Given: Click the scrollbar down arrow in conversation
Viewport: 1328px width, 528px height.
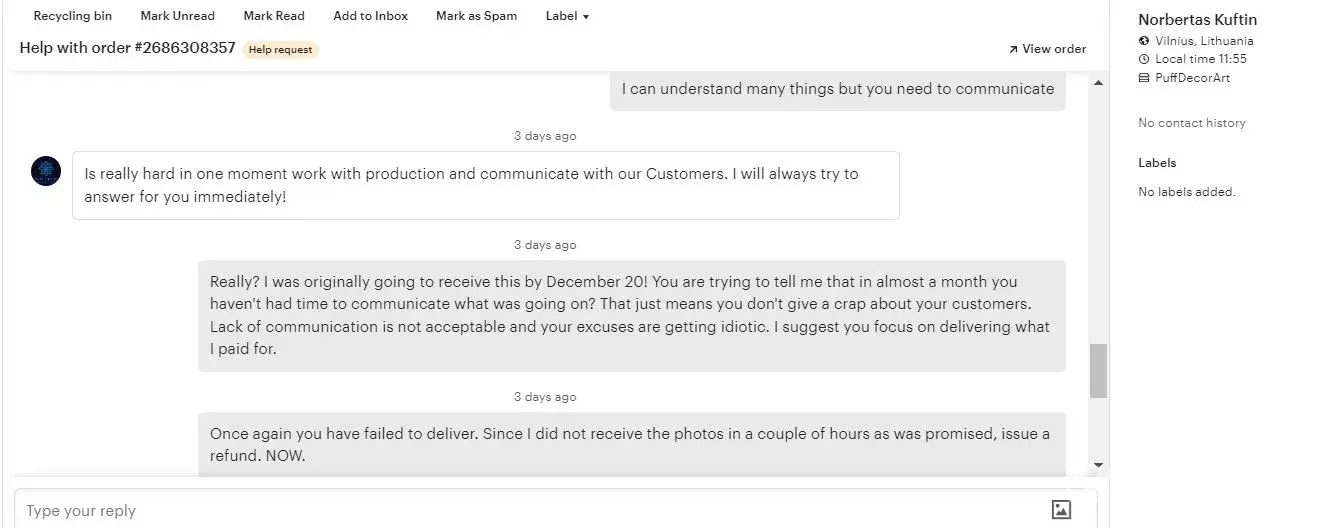Looking at the screenshot, I should coord(1099,465).
